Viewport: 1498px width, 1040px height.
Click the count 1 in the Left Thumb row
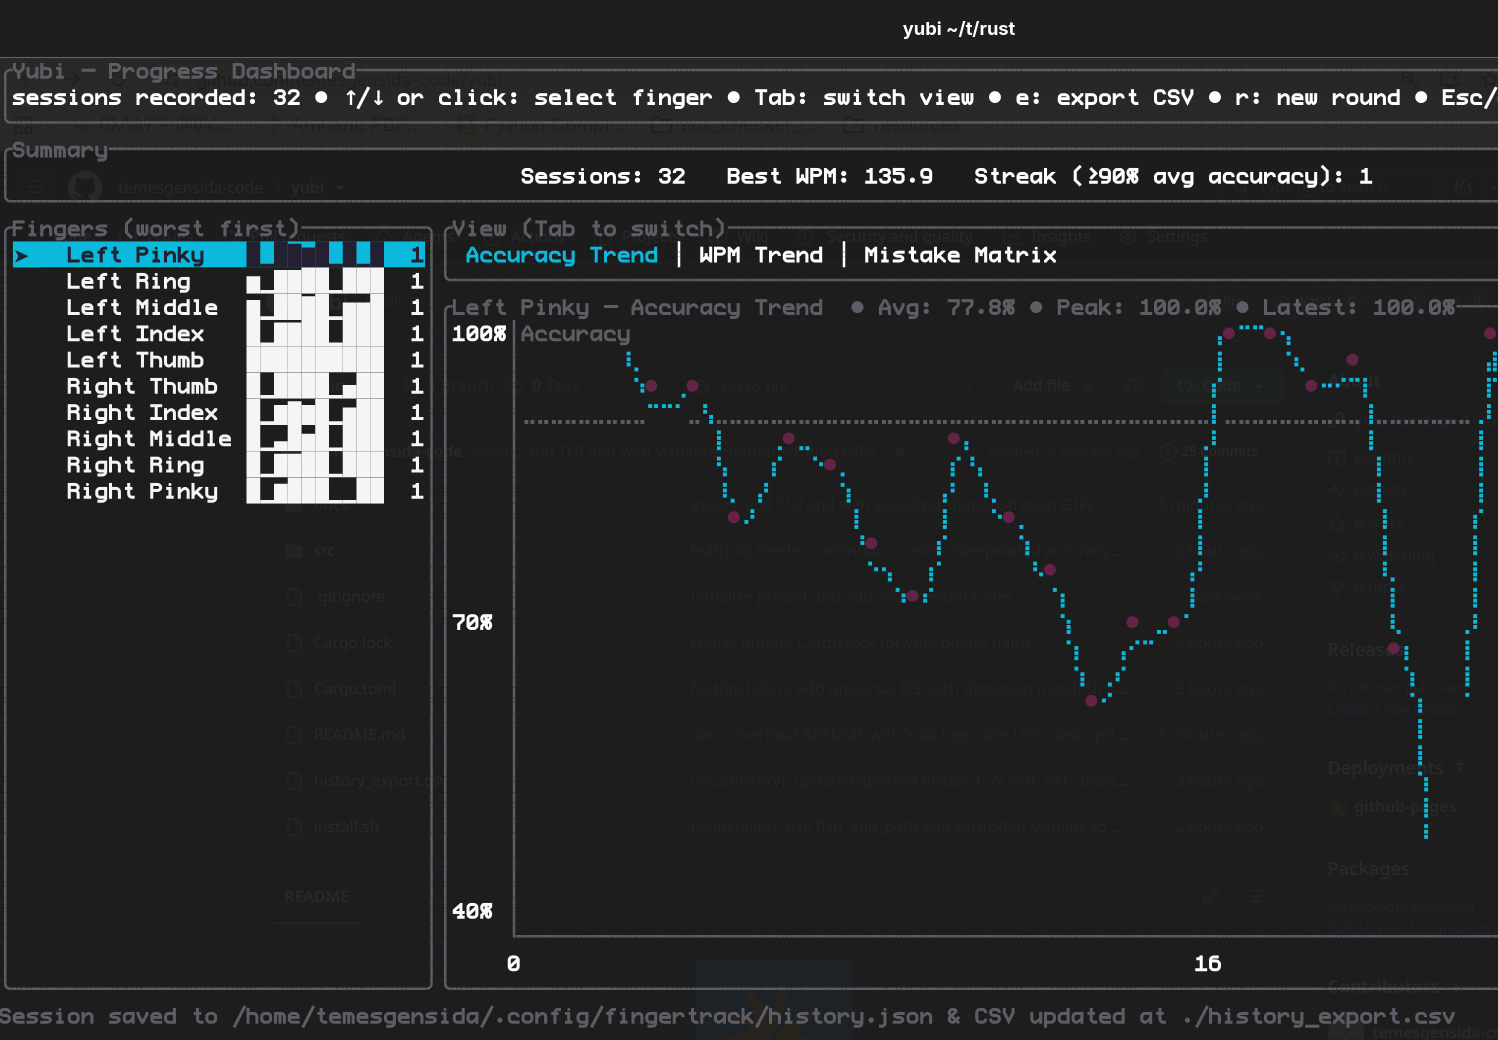(x=417, y=360)
